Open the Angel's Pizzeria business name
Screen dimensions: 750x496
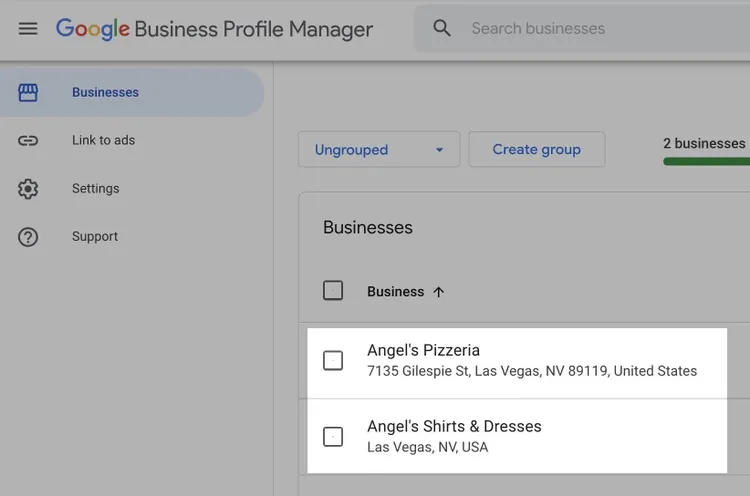point(423,350)
